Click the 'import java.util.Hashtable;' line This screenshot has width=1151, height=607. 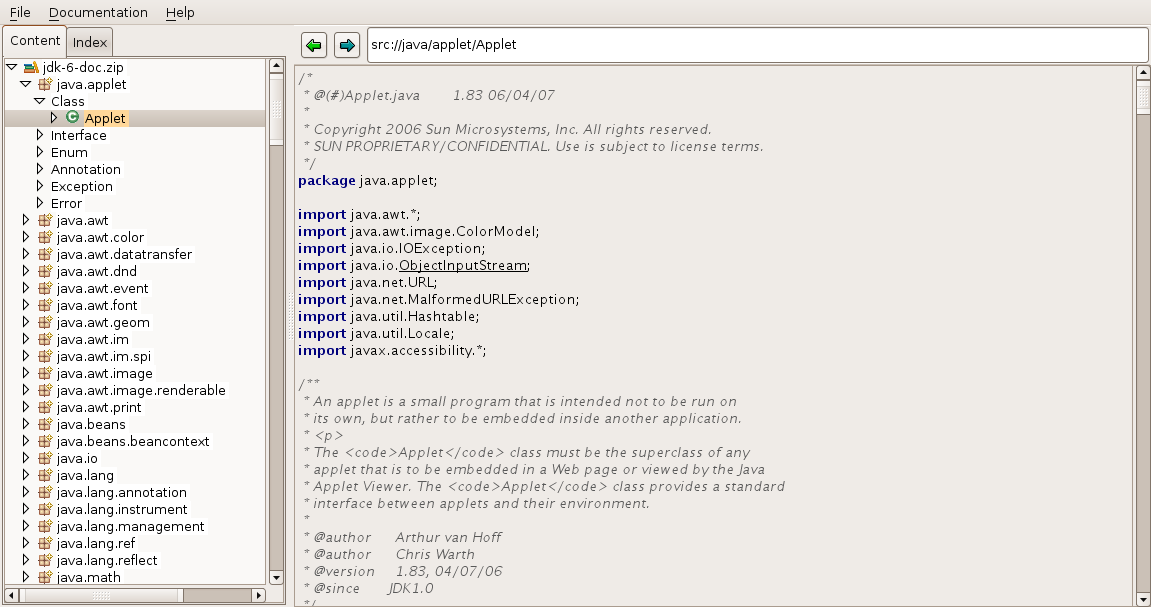388,316
